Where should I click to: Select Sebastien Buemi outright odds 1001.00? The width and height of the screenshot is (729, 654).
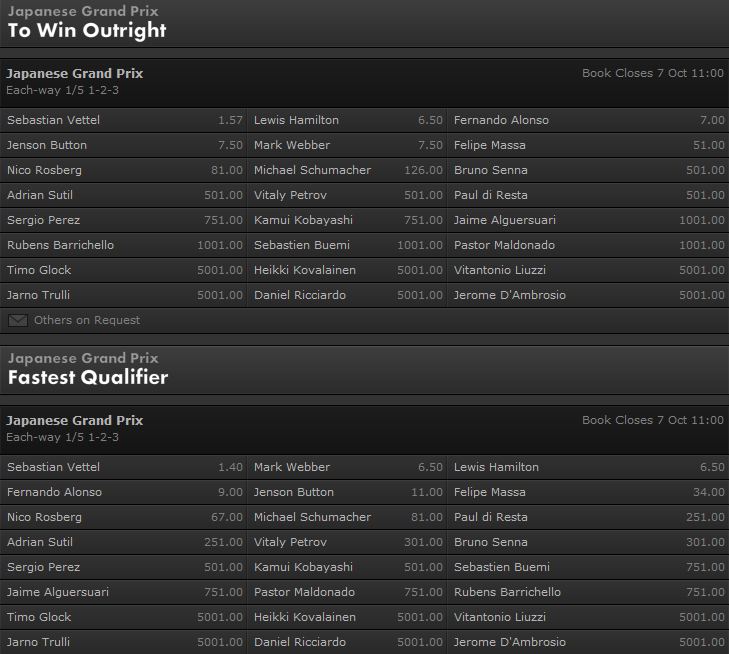347,245
